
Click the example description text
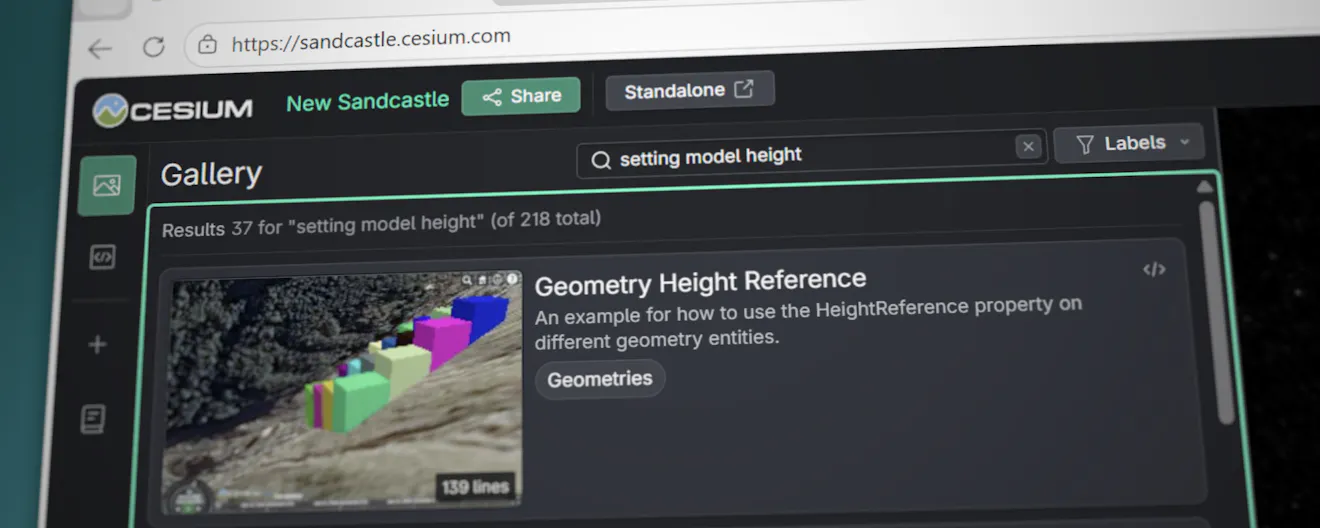tap(808, 323)
